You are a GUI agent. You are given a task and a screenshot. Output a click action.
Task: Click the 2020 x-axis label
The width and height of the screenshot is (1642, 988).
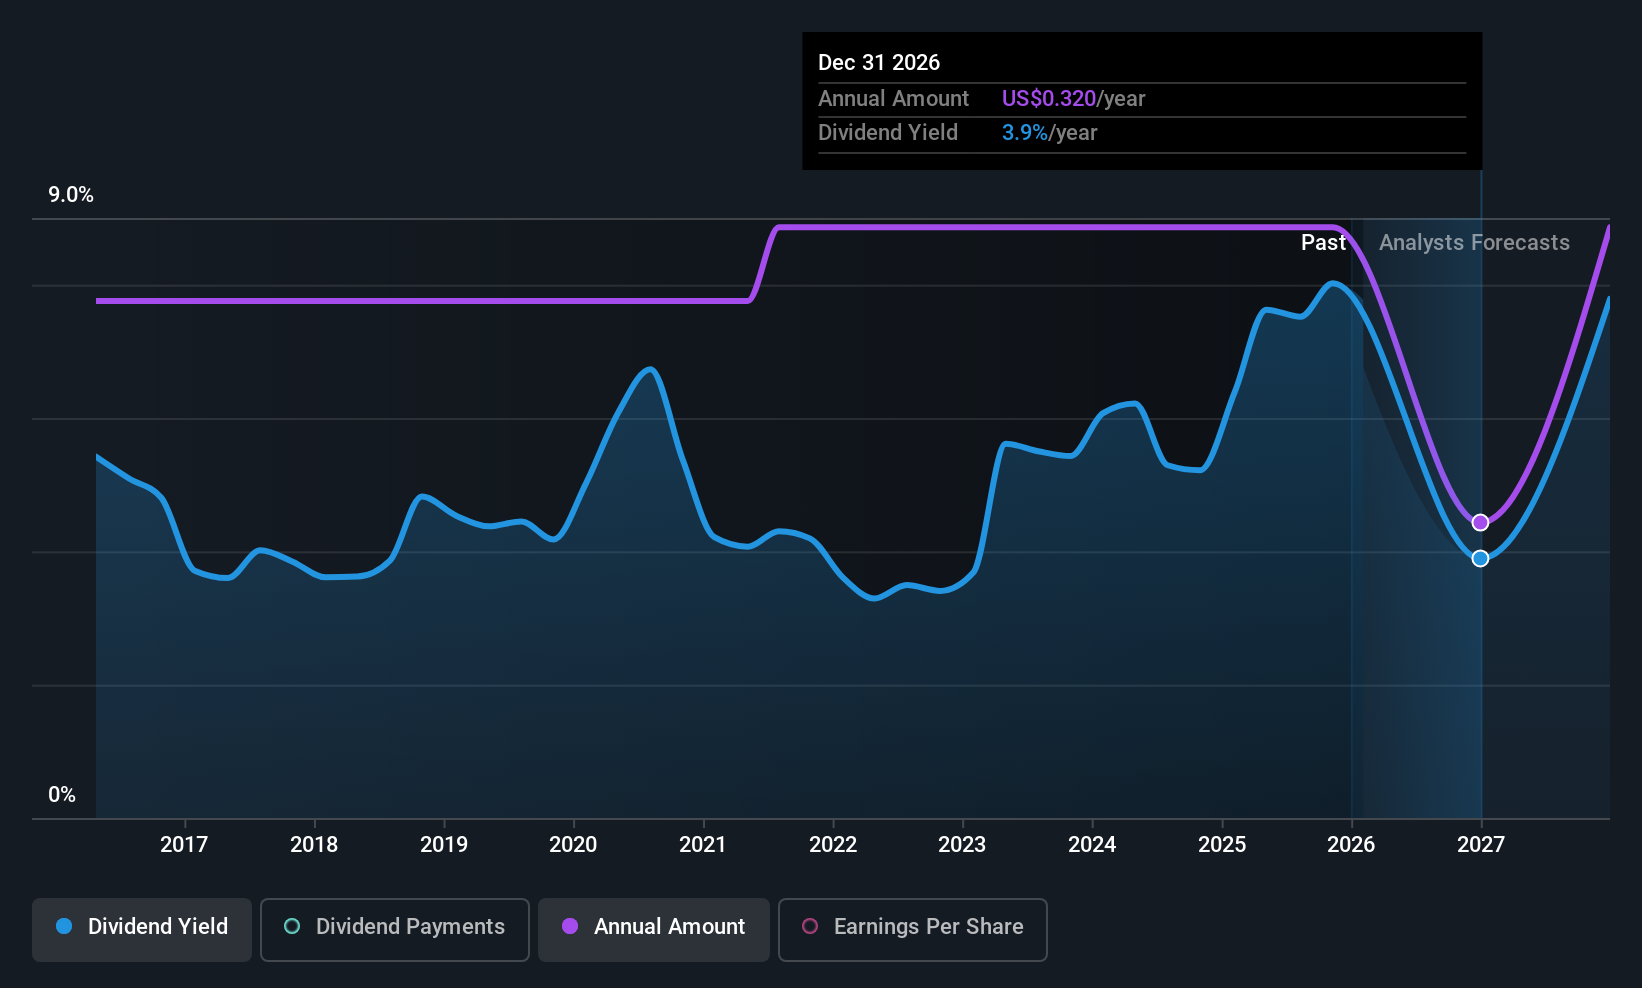tap(573, 844)
